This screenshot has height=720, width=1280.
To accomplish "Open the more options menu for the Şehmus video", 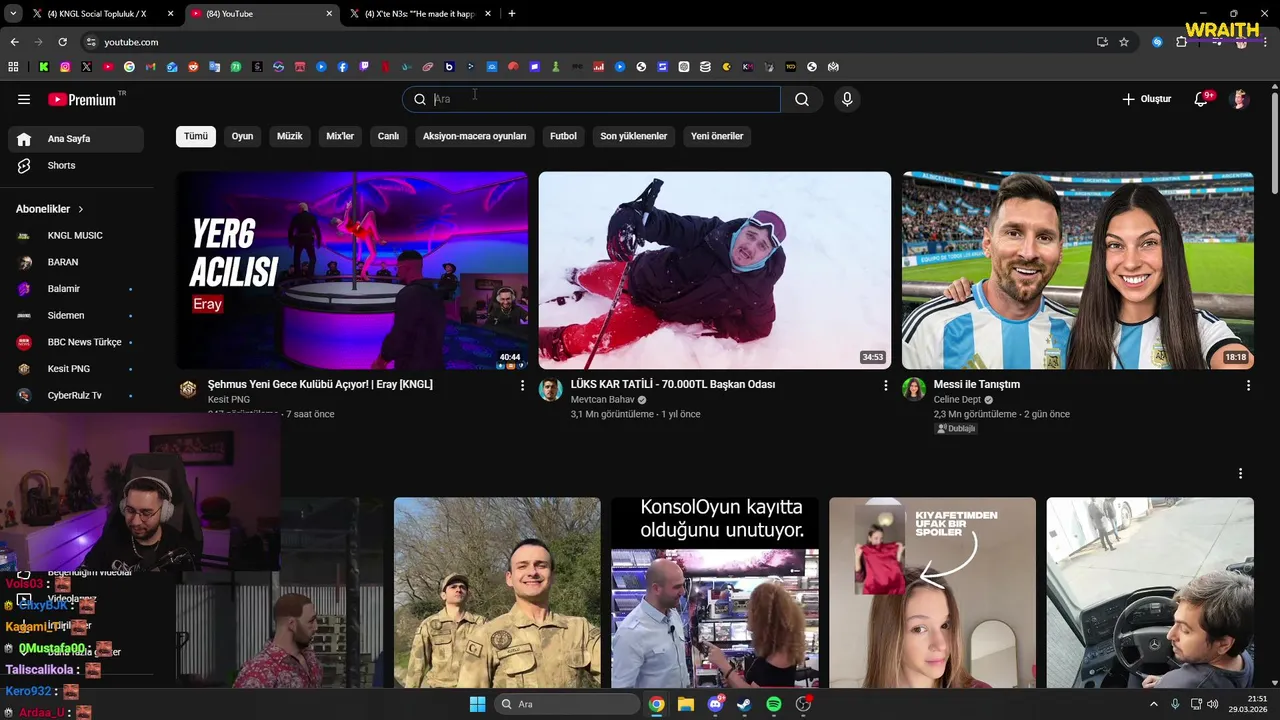I will (x=522, y=385).
